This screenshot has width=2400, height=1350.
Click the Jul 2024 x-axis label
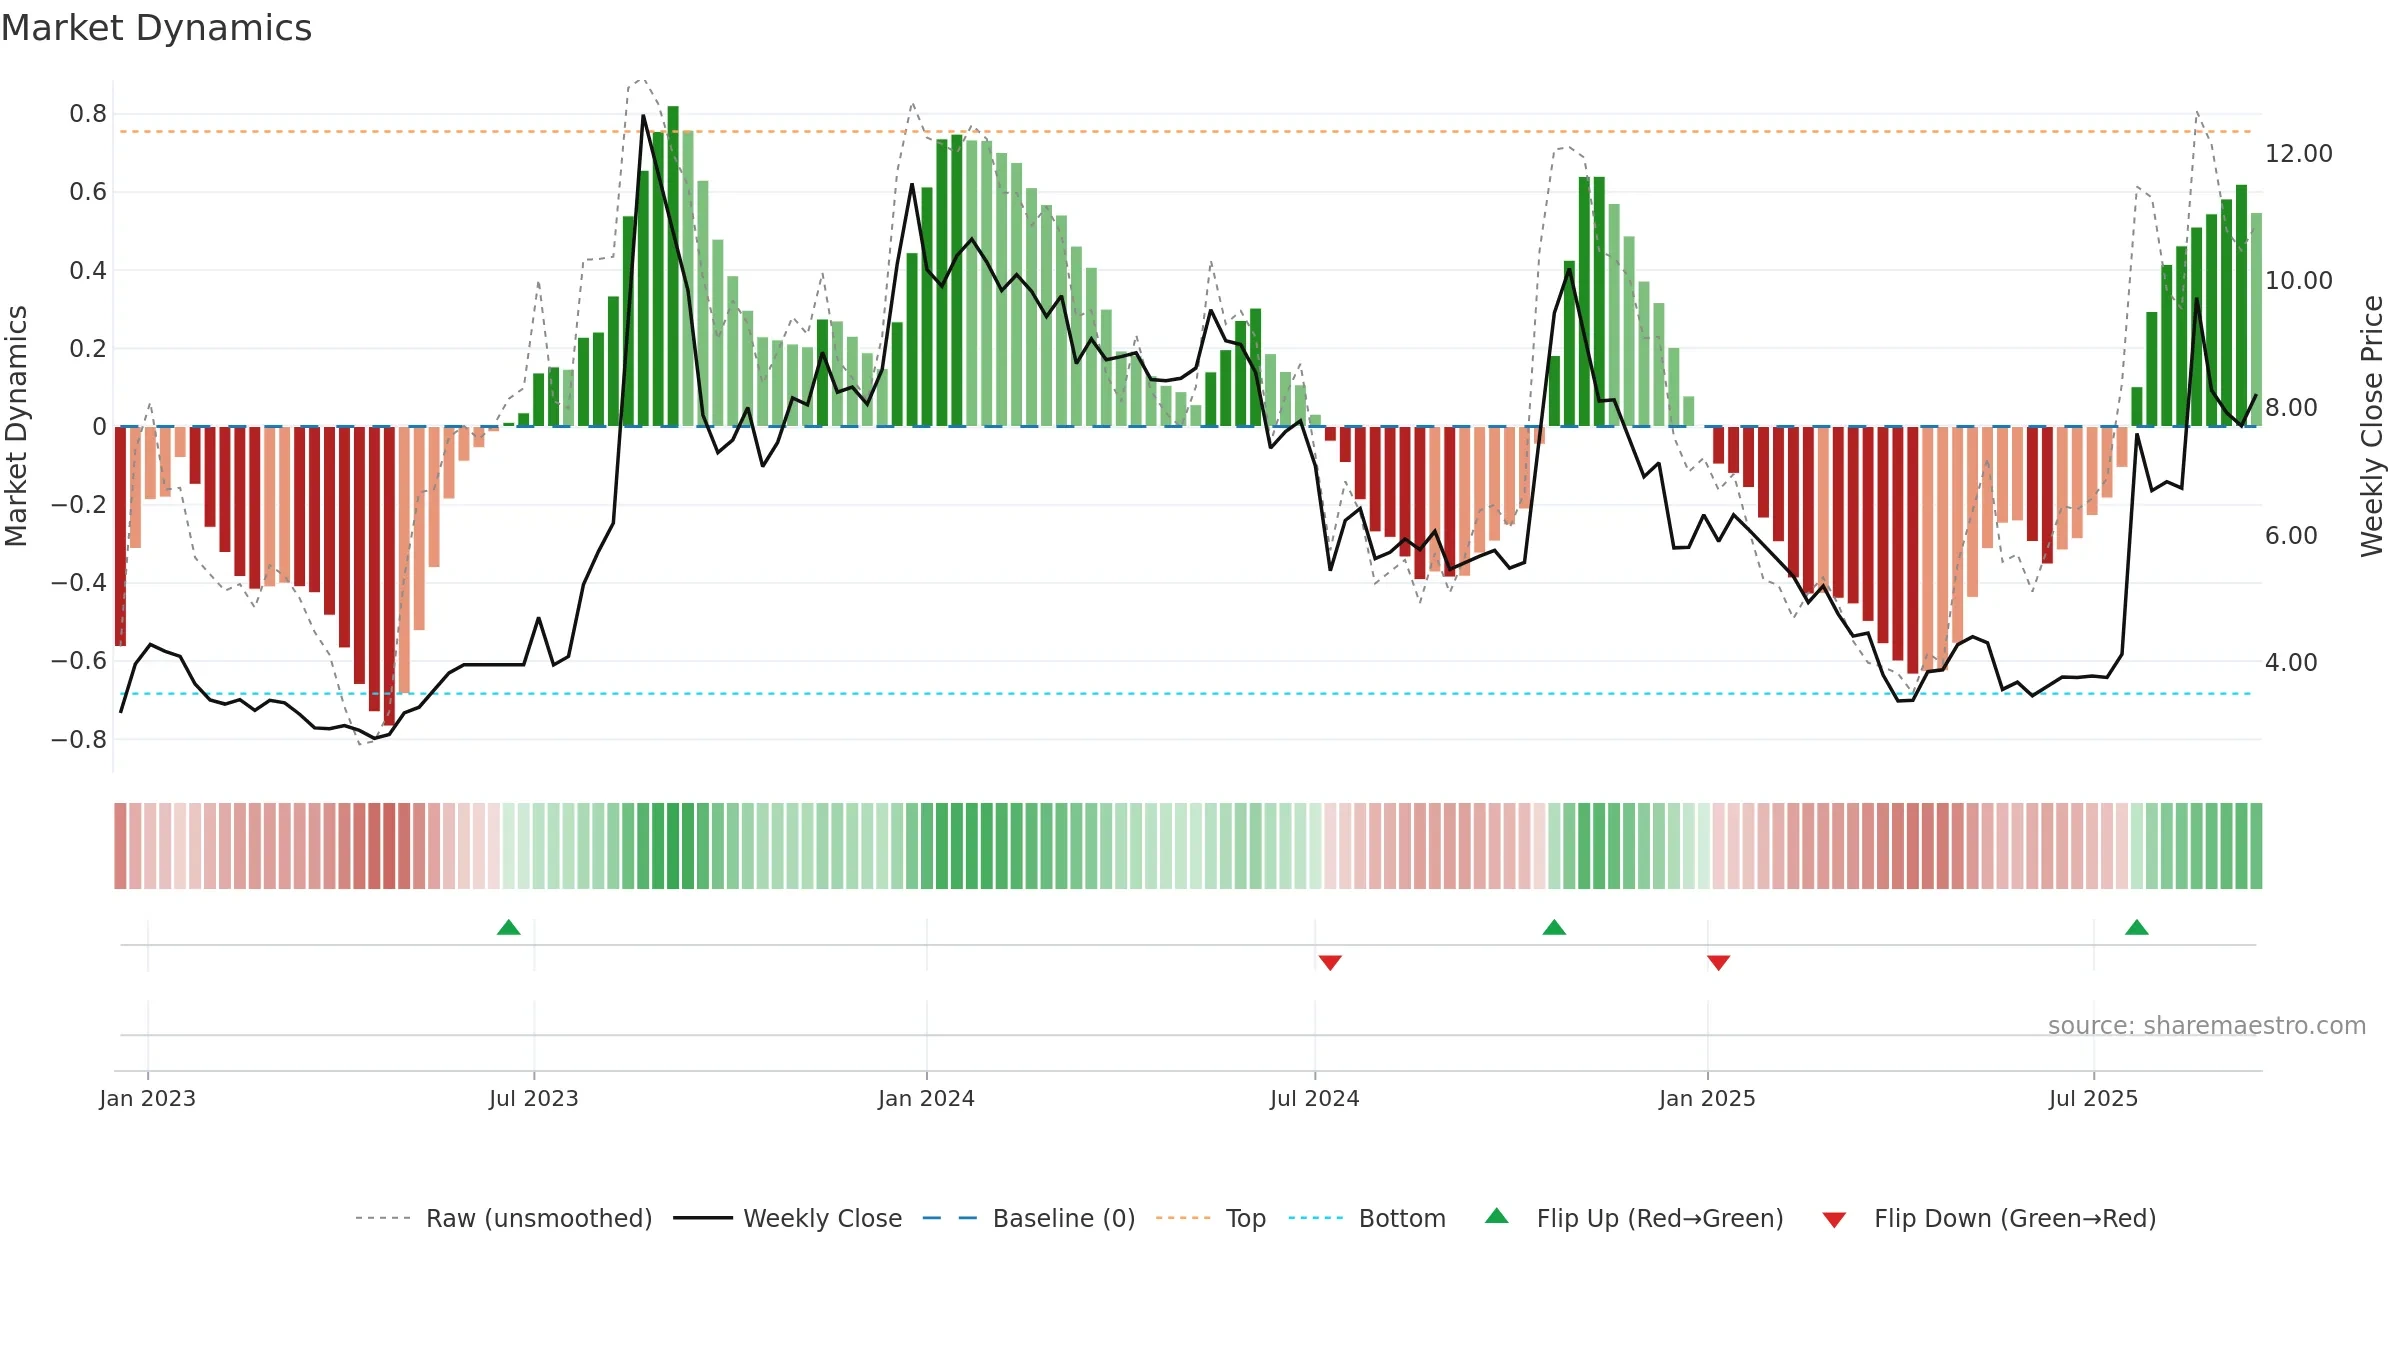1315,1098
